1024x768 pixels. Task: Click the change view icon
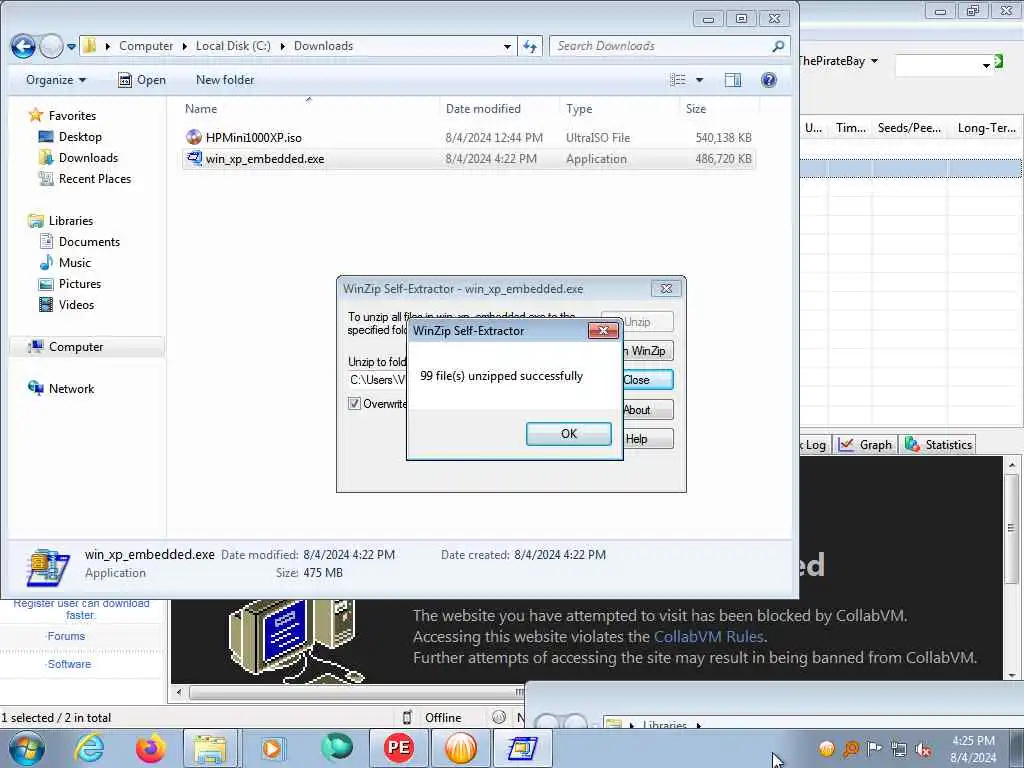(x=678, y=80)
